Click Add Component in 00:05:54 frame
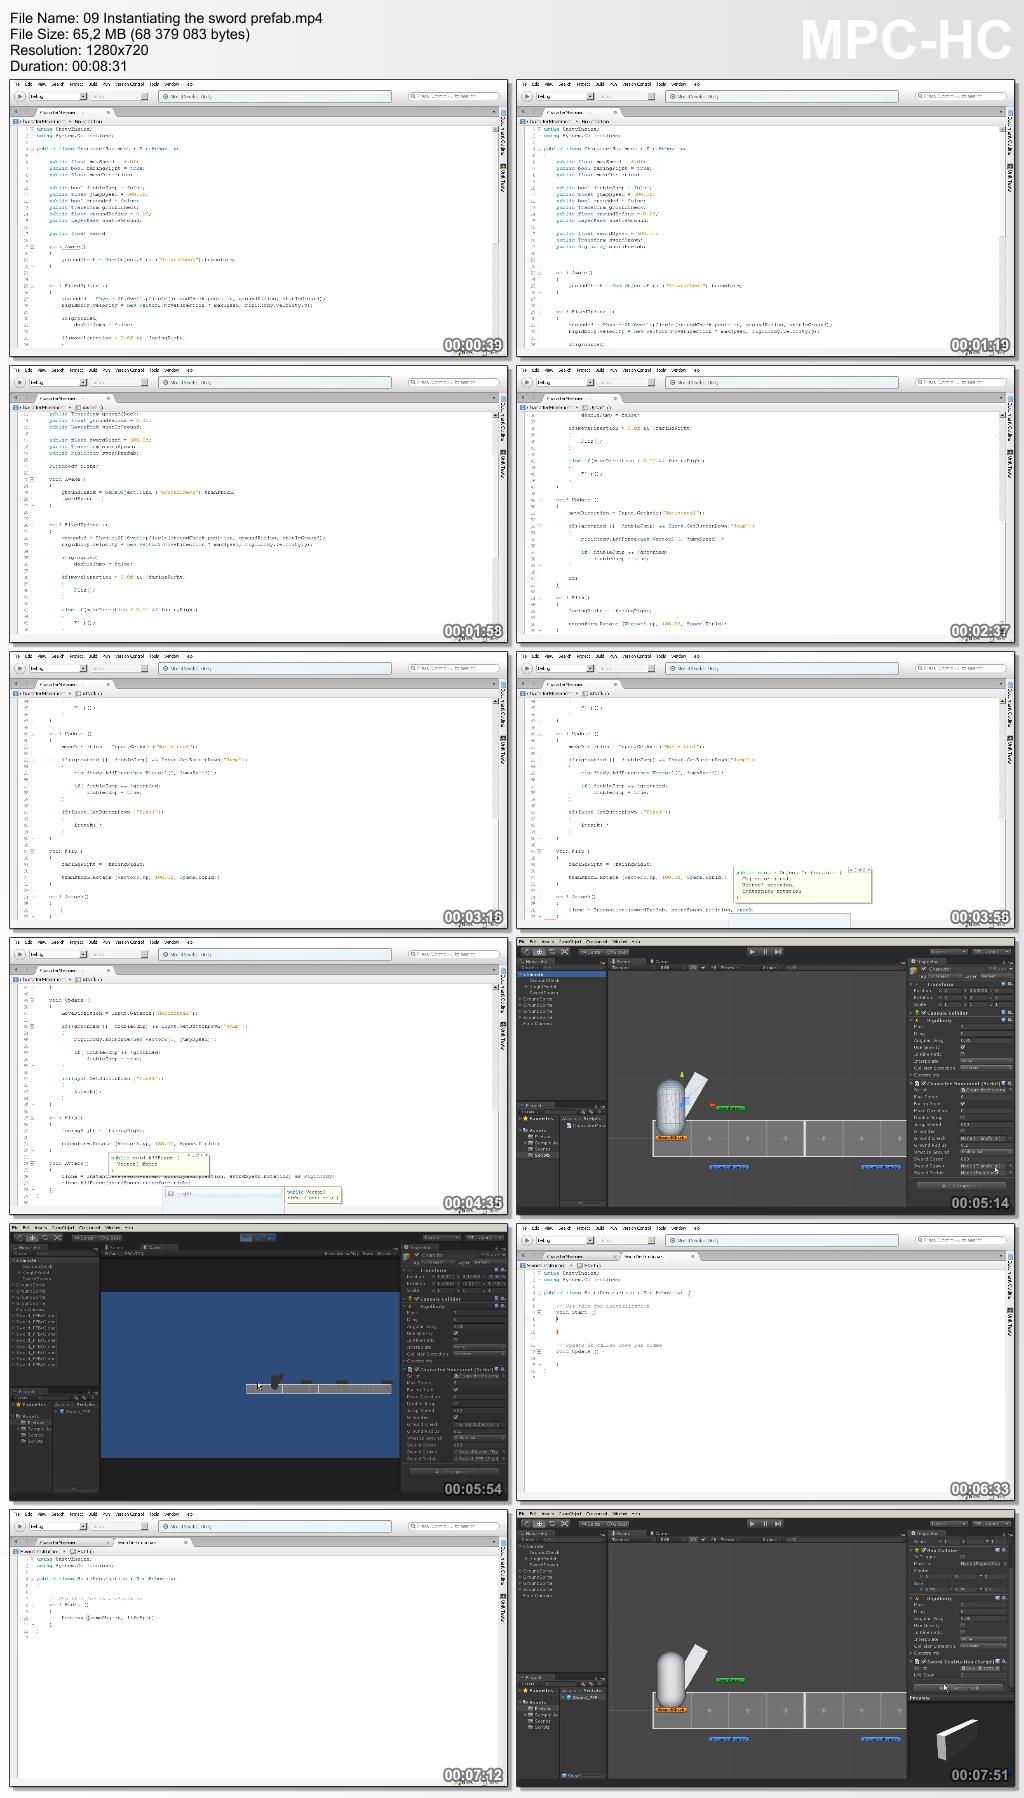The image size is (1024, 1798). (454, 1471)
